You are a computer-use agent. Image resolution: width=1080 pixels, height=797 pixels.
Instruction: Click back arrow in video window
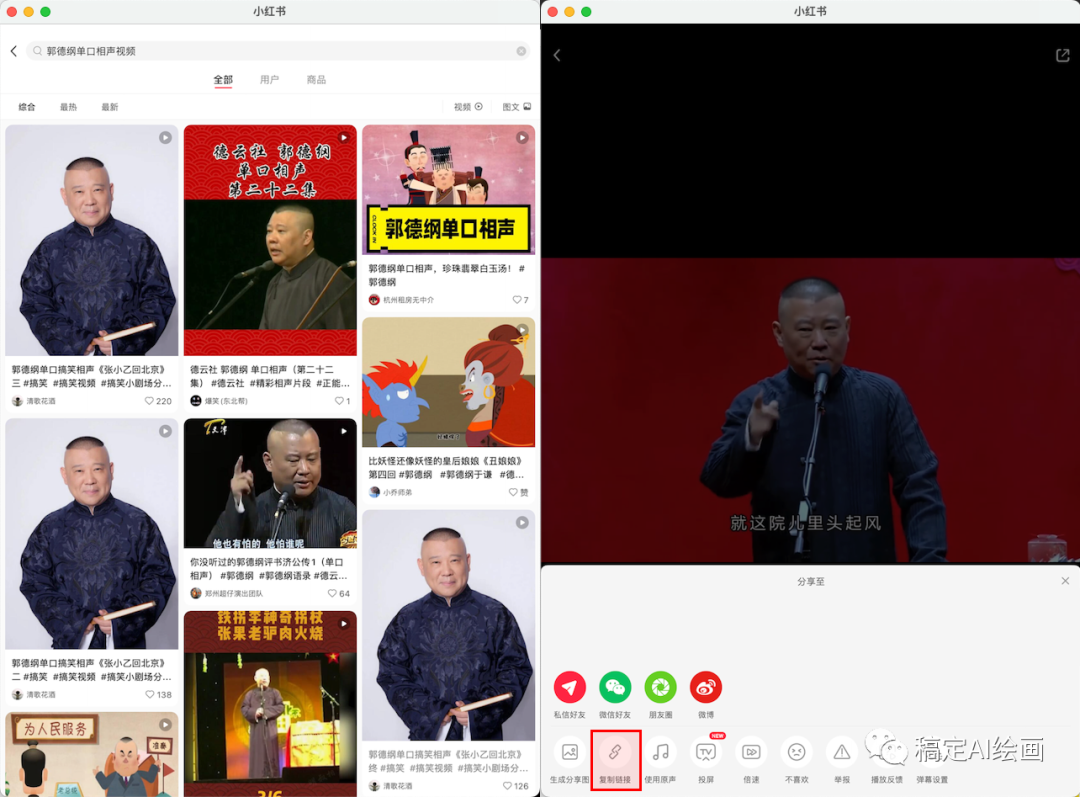click(x=557, y=55)
